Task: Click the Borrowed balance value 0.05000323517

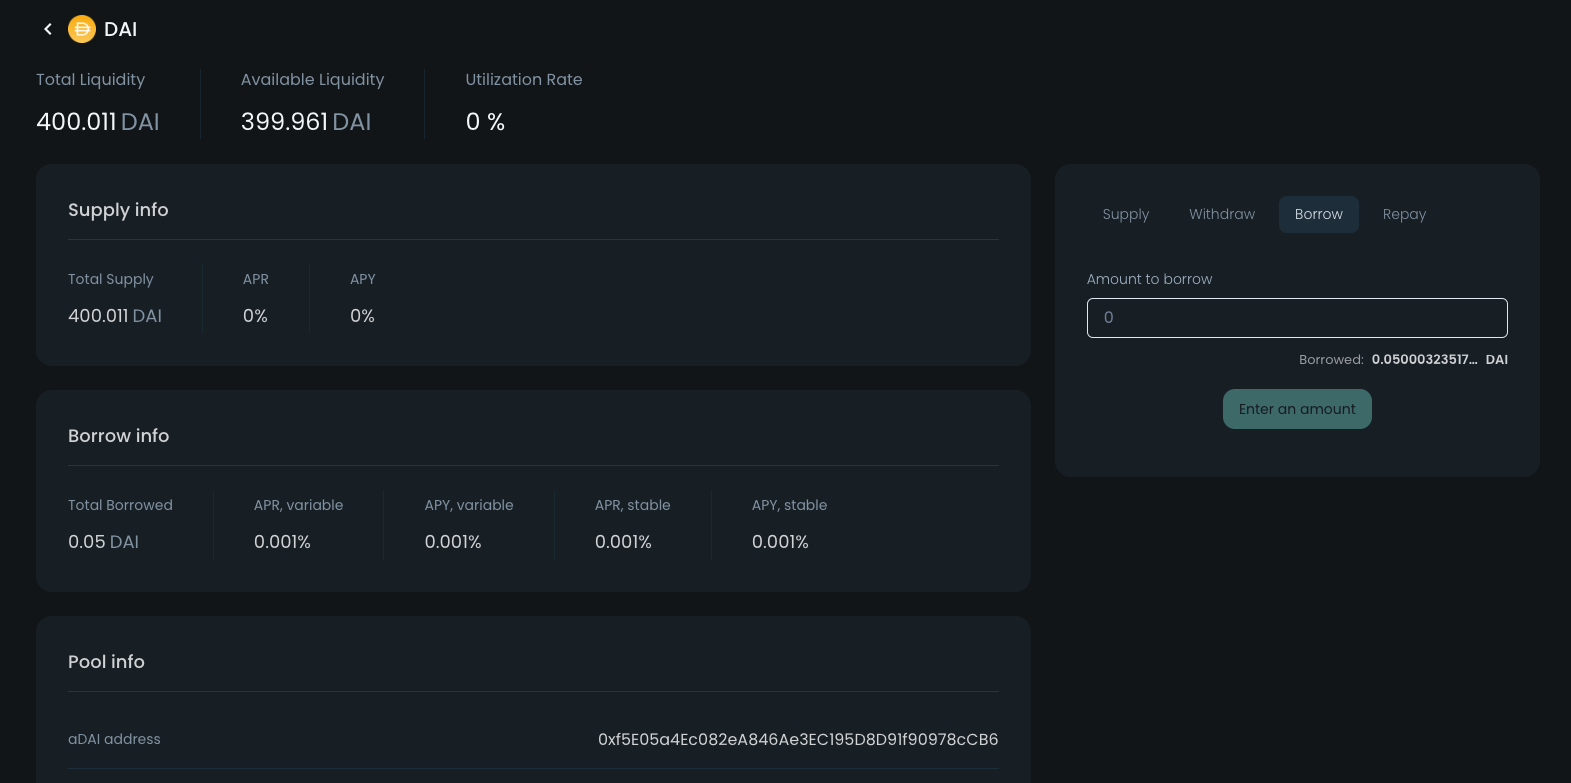Action: 1423,360
